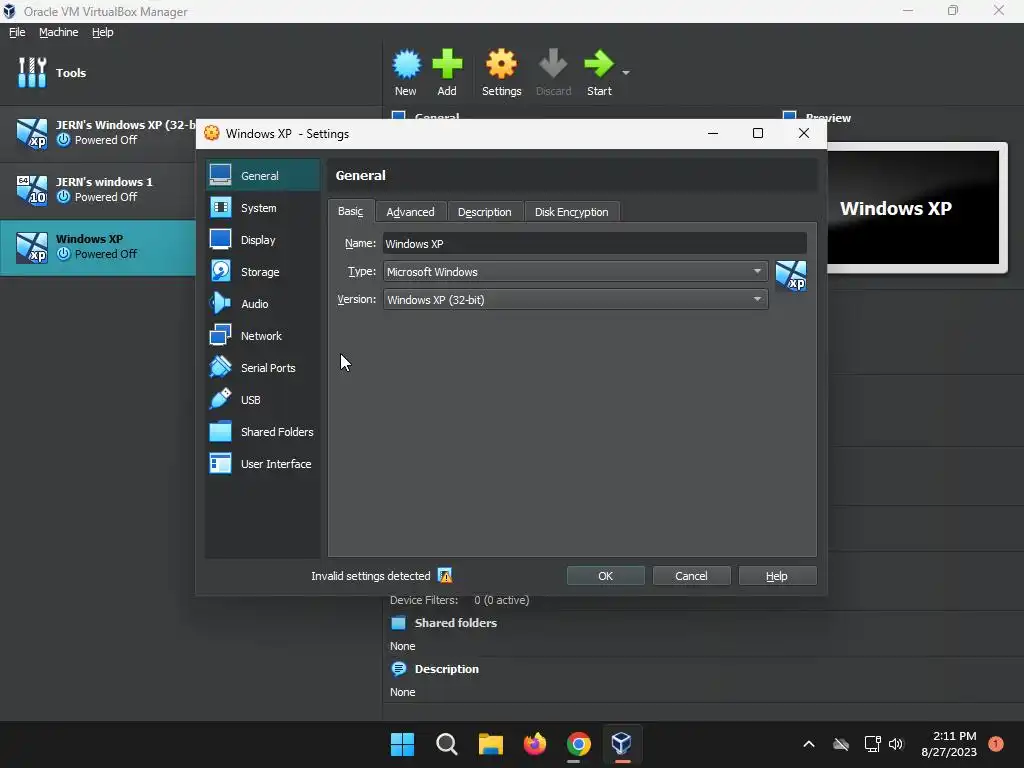Viewport: 1024px width, 768px height.
Task: Switch to the Basic tab
Action: click(351, 212)
